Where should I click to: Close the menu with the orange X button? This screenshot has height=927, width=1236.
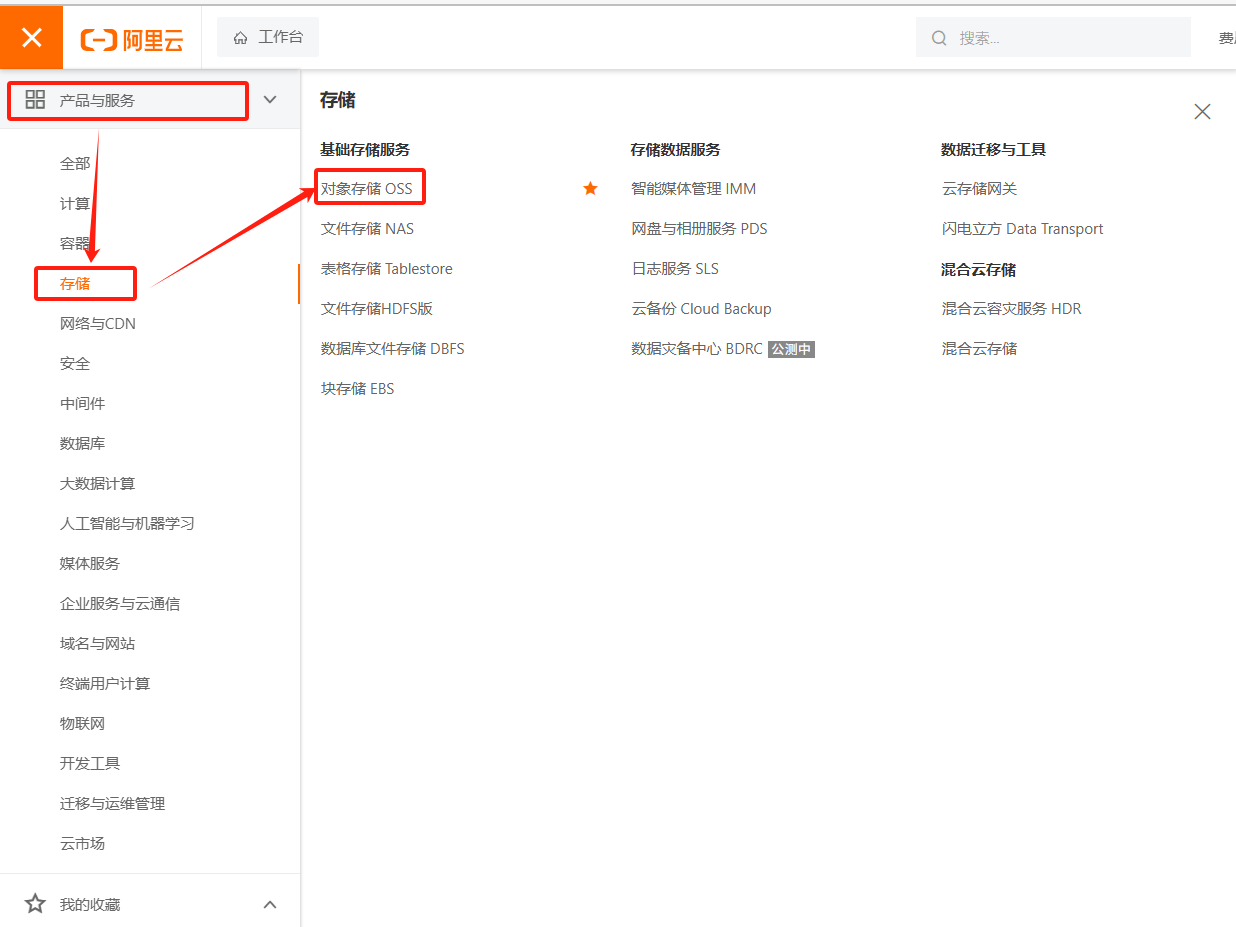(x=31, y=38)
